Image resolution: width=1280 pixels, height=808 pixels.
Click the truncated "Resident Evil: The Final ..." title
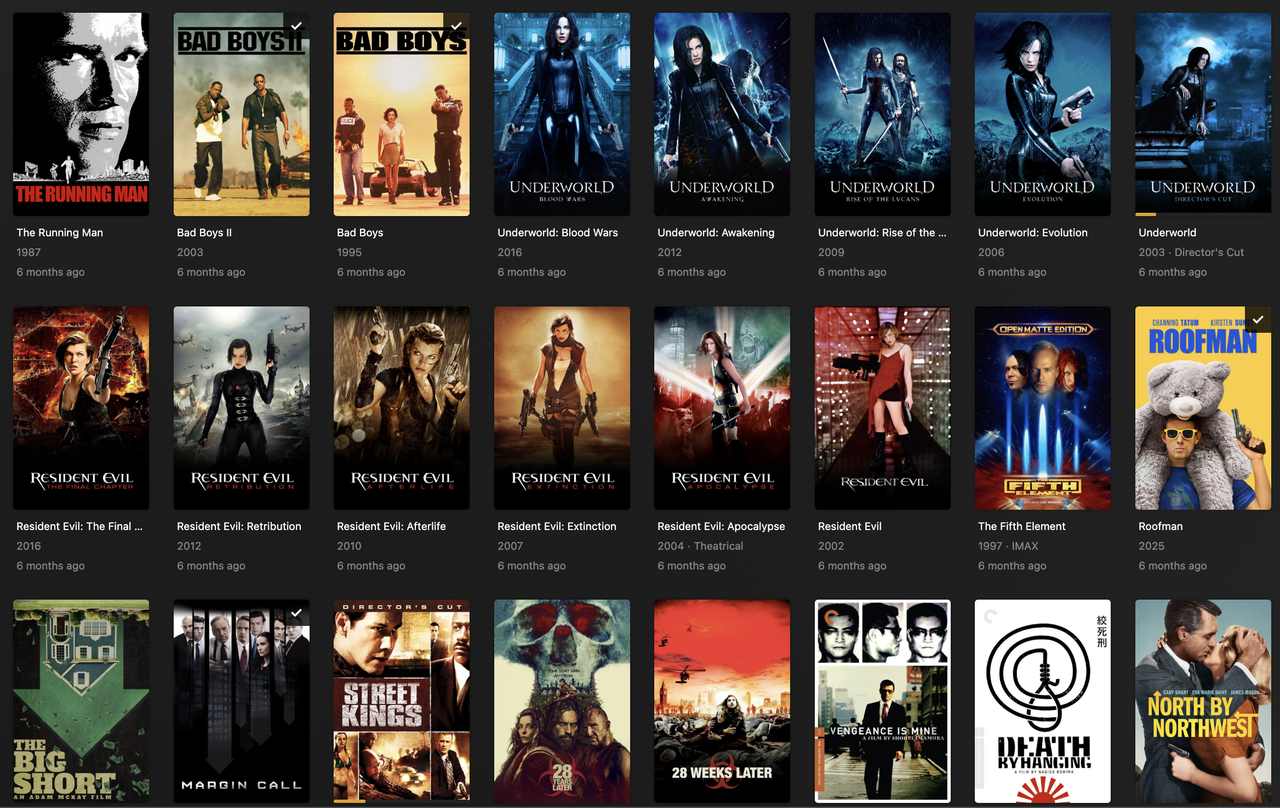(80, 526)
